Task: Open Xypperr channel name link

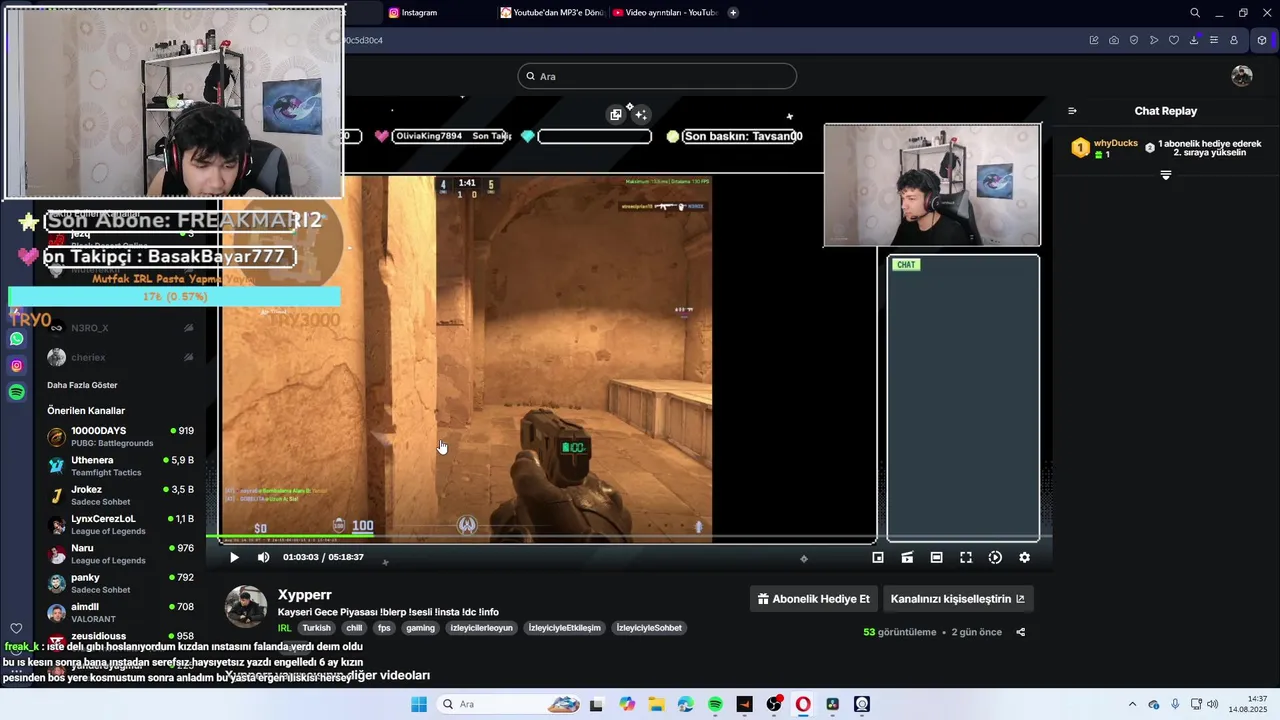Action: 304,595
